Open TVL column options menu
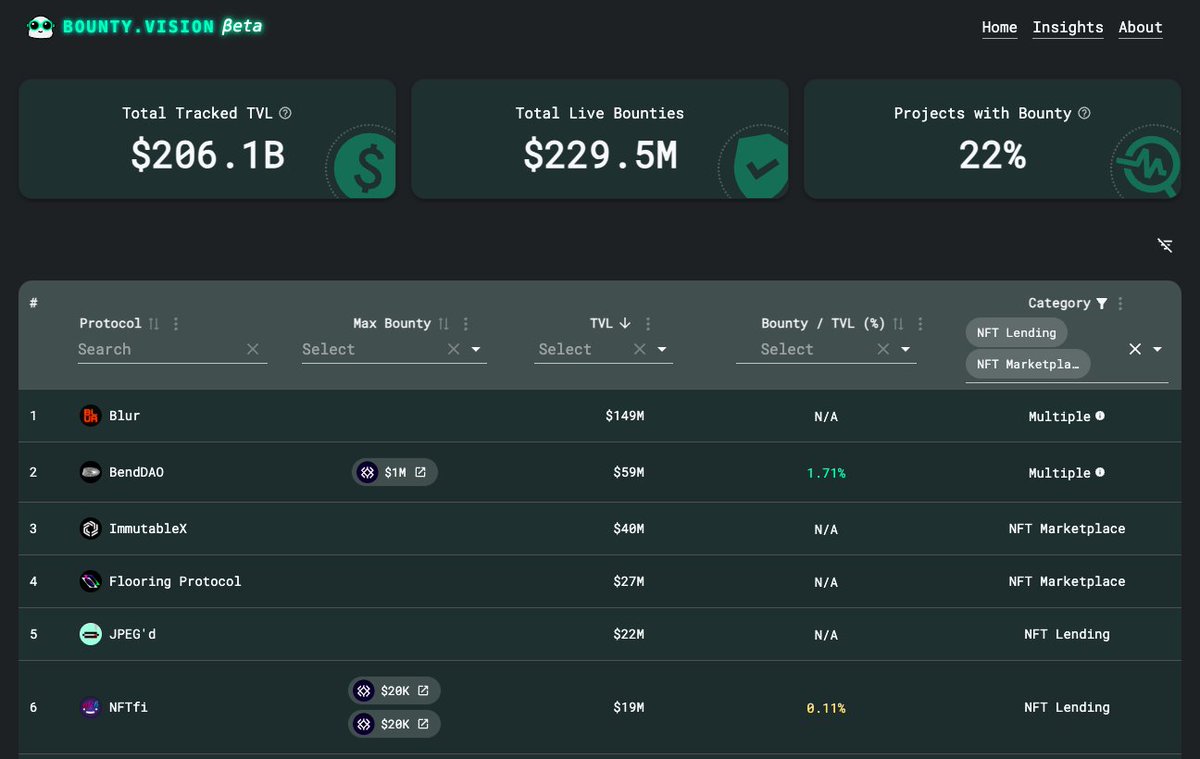This screenshot has height=759, width=1200. 648,323
